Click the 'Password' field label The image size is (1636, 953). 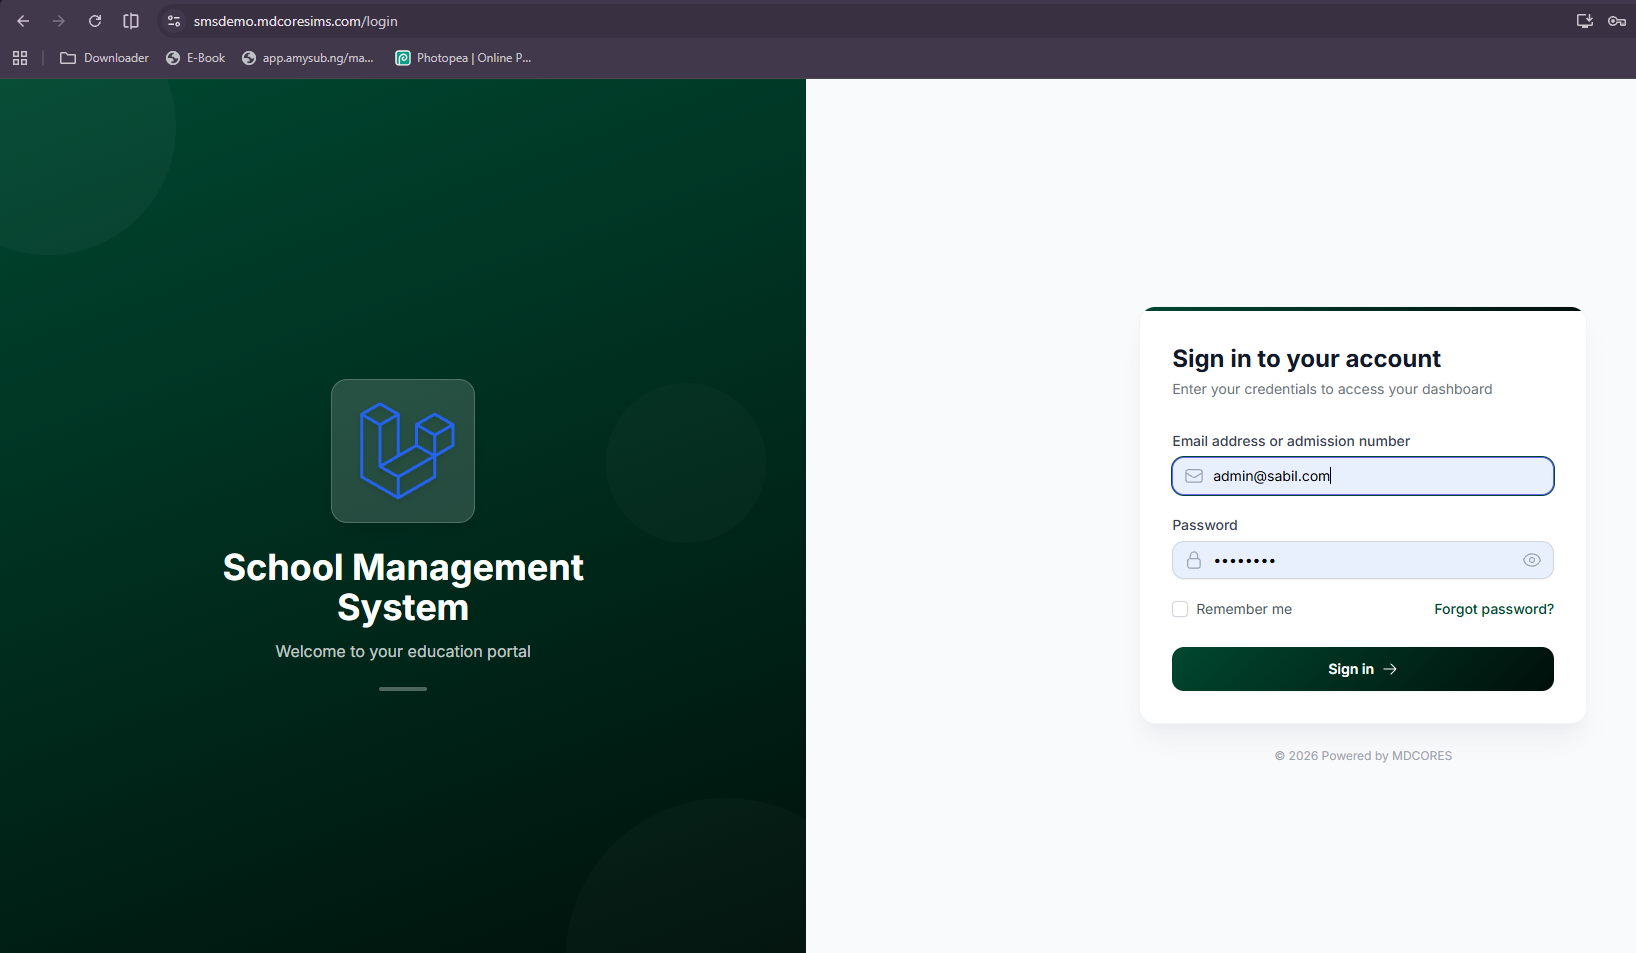point(1205,525)
